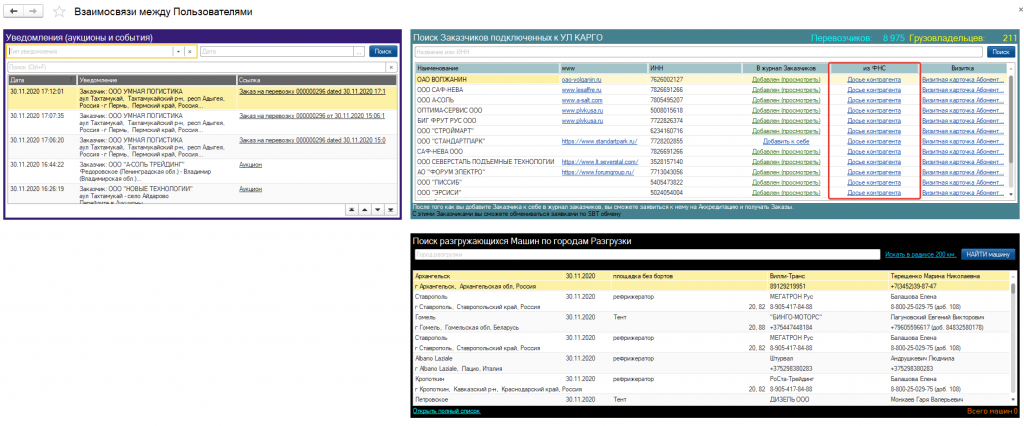Clear the notification type field with X
Screen dimensions: 1024x426
(x=190, y=51)
